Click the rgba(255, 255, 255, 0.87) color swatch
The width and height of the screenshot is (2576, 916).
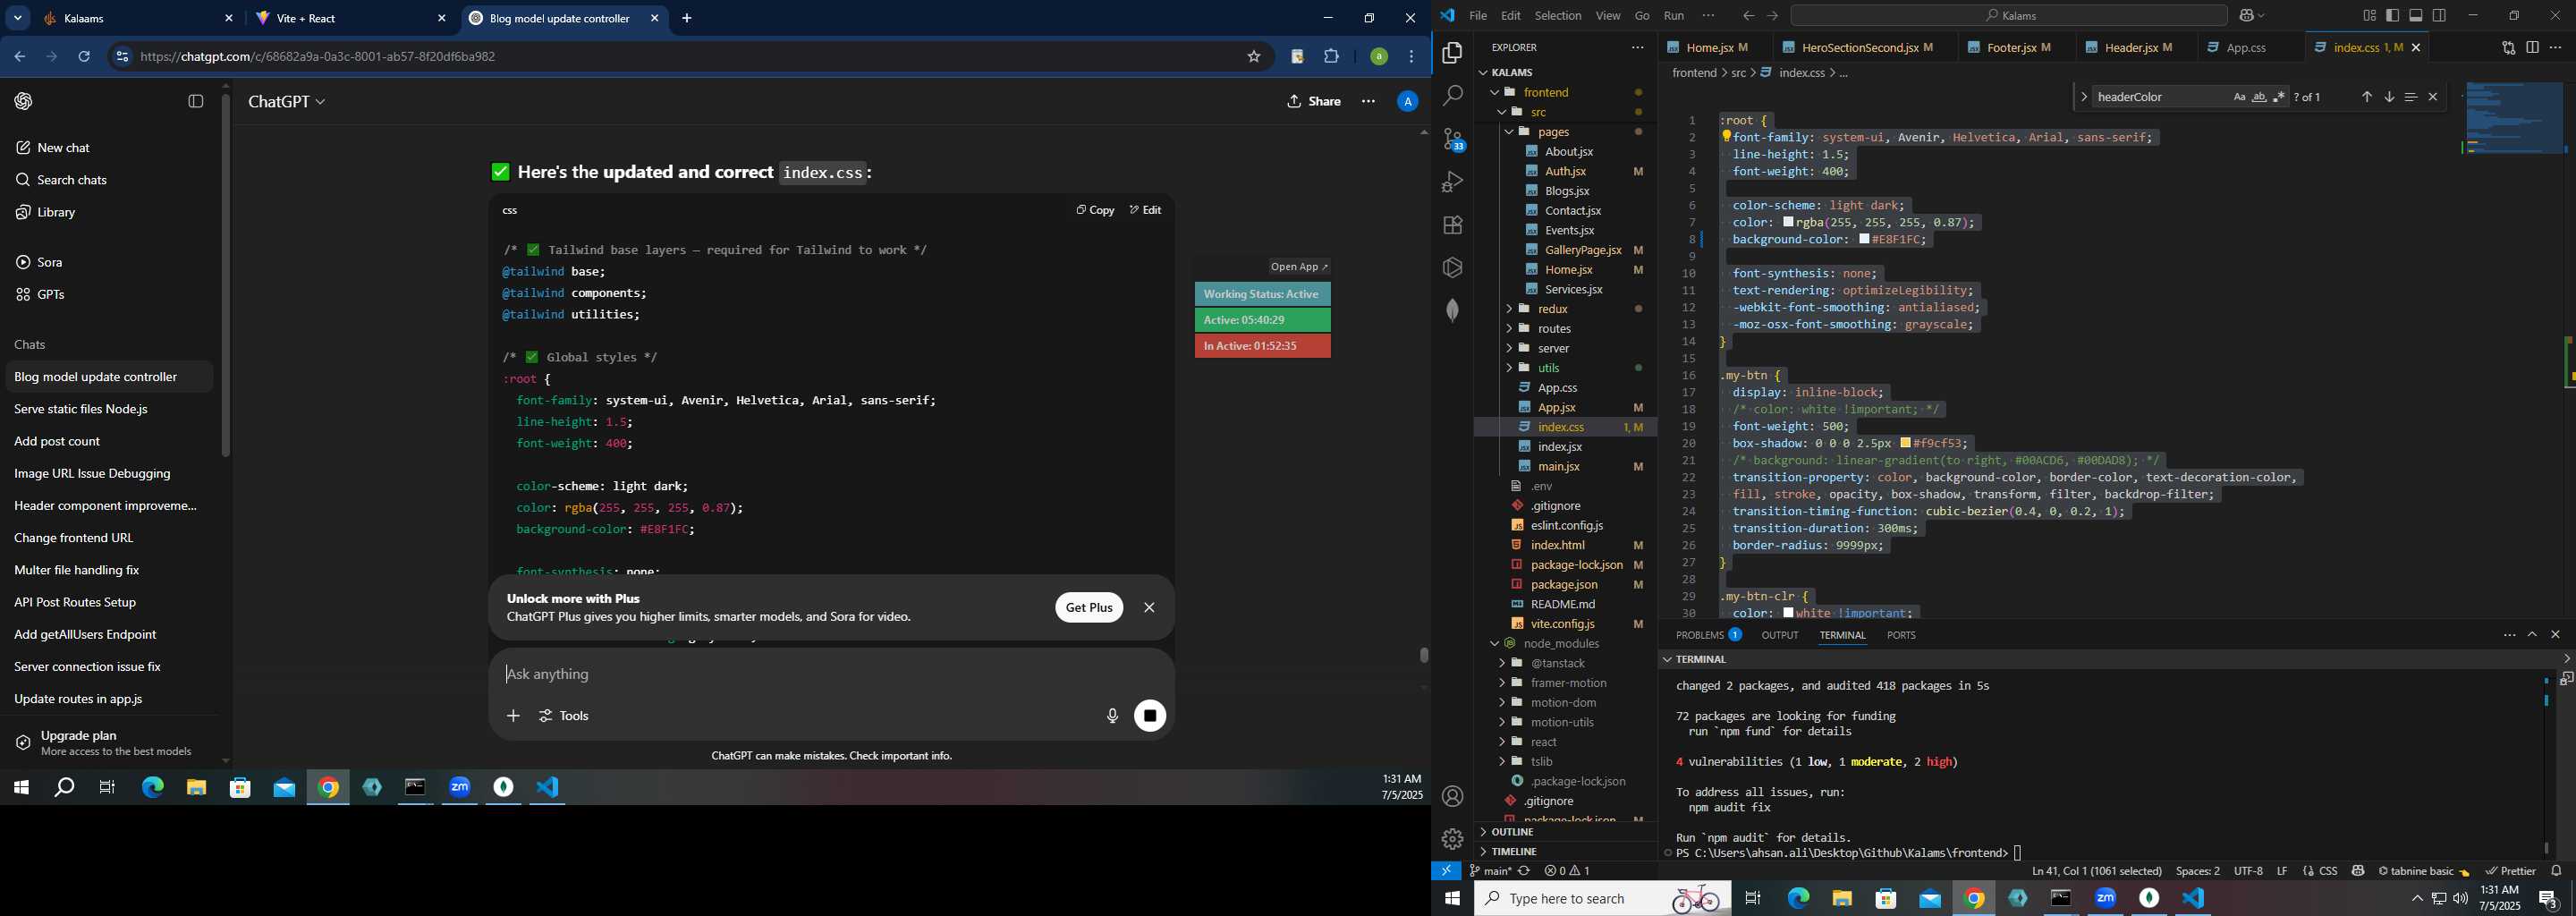pos(1788,223)
